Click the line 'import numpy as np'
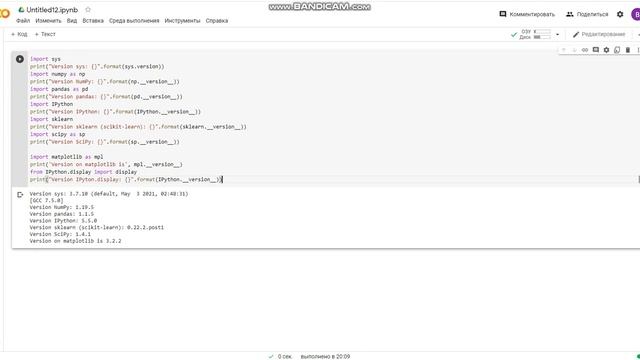640x360 pixels. (58, 74)
